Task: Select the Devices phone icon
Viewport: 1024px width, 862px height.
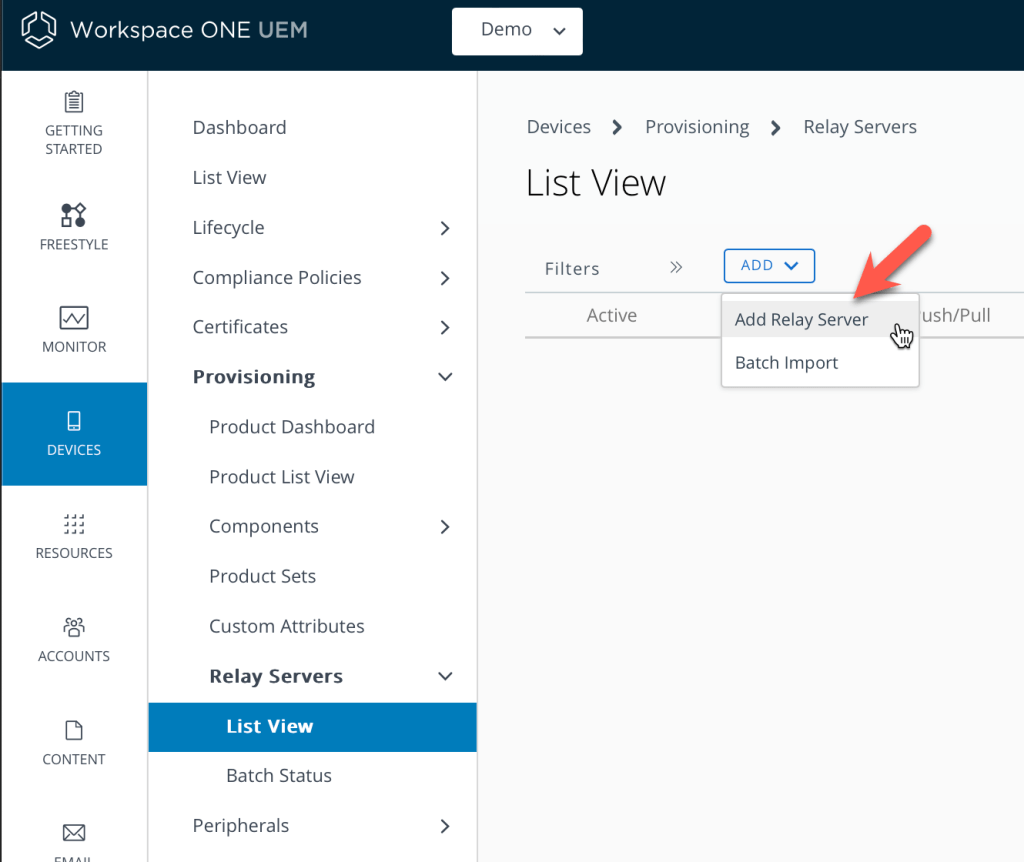Action: click(74, 421)
